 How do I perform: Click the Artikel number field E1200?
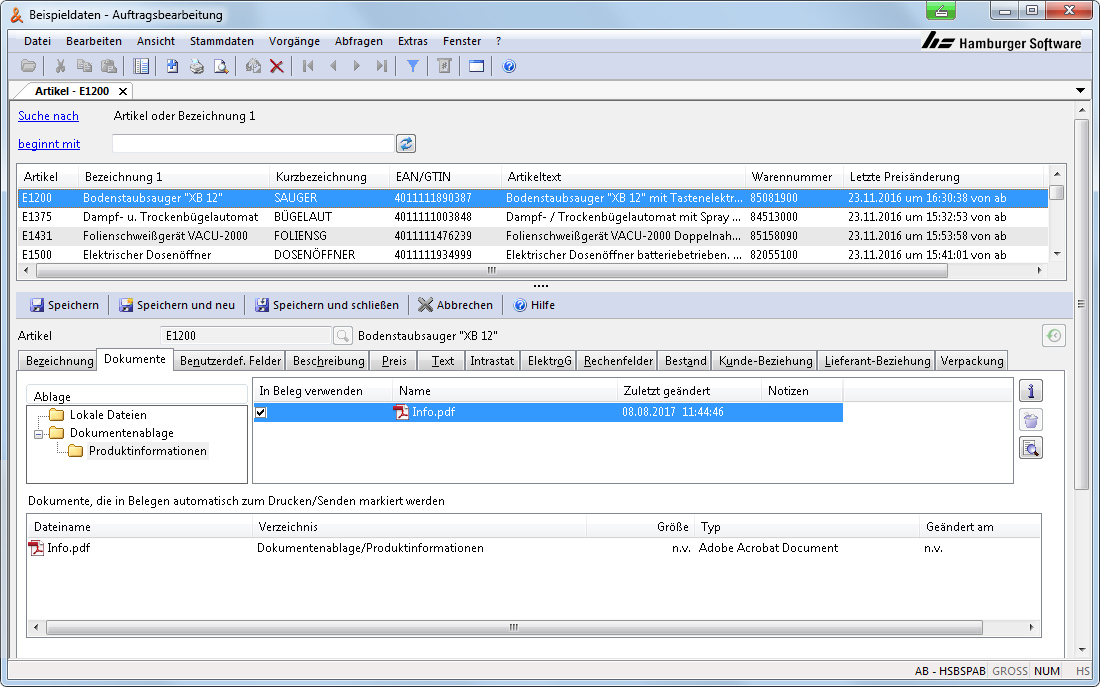(246, 336)
